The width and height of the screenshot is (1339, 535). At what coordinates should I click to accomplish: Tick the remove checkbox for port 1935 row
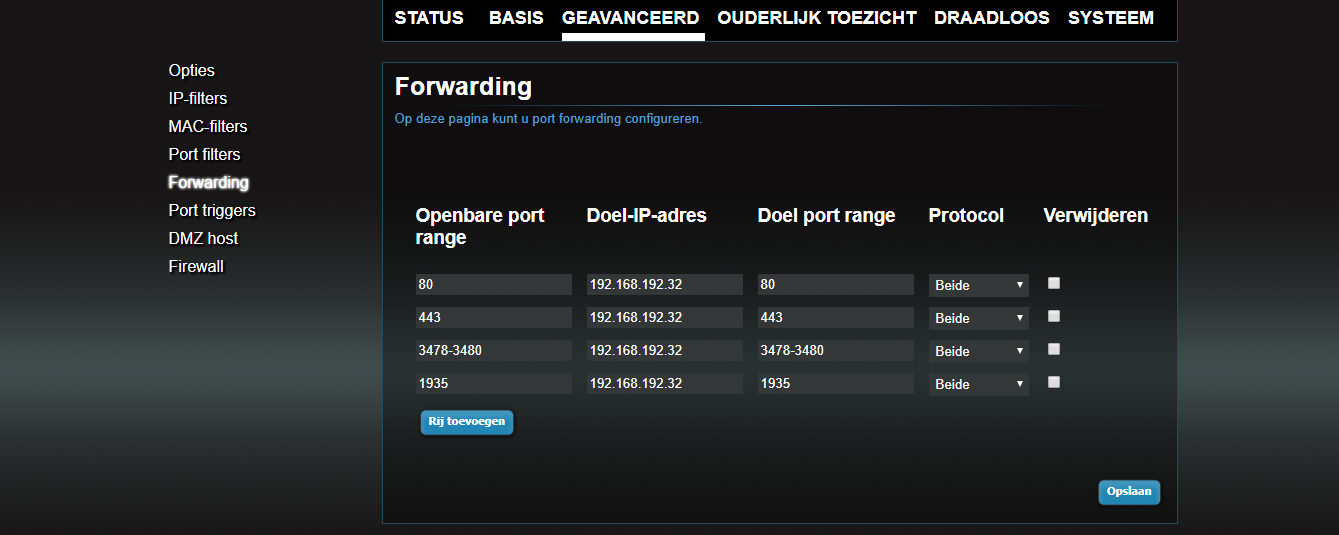(x=1053, y=382)
